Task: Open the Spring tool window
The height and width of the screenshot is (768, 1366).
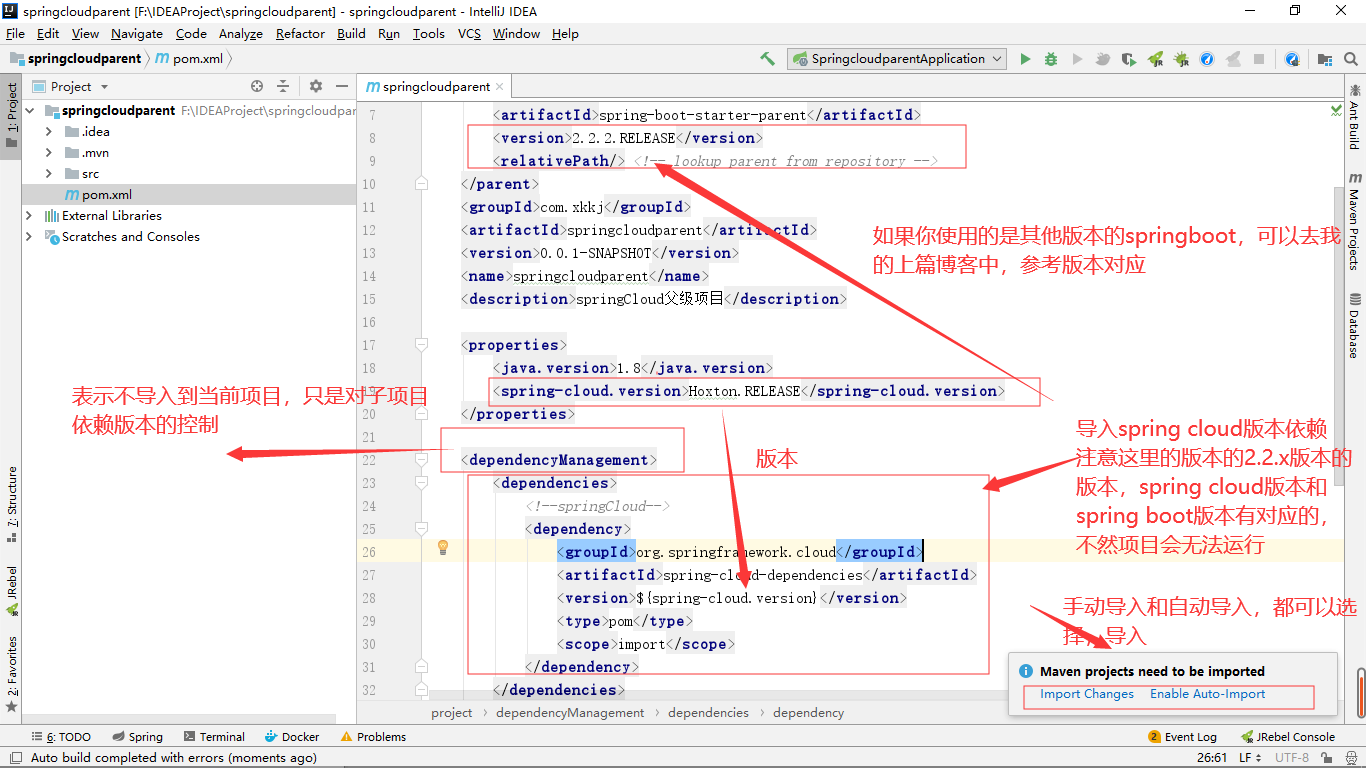Action: coord(137,737)
